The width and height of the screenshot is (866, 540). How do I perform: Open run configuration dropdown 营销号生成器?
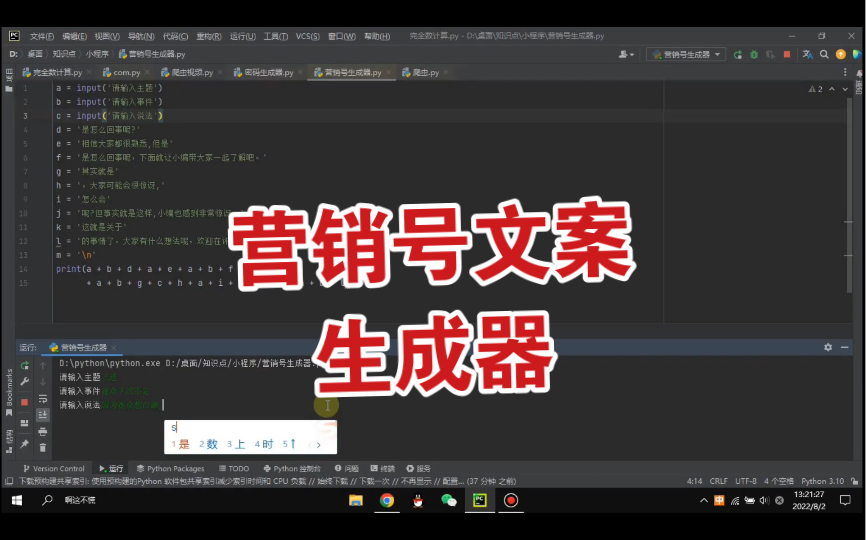click(687, 54)
